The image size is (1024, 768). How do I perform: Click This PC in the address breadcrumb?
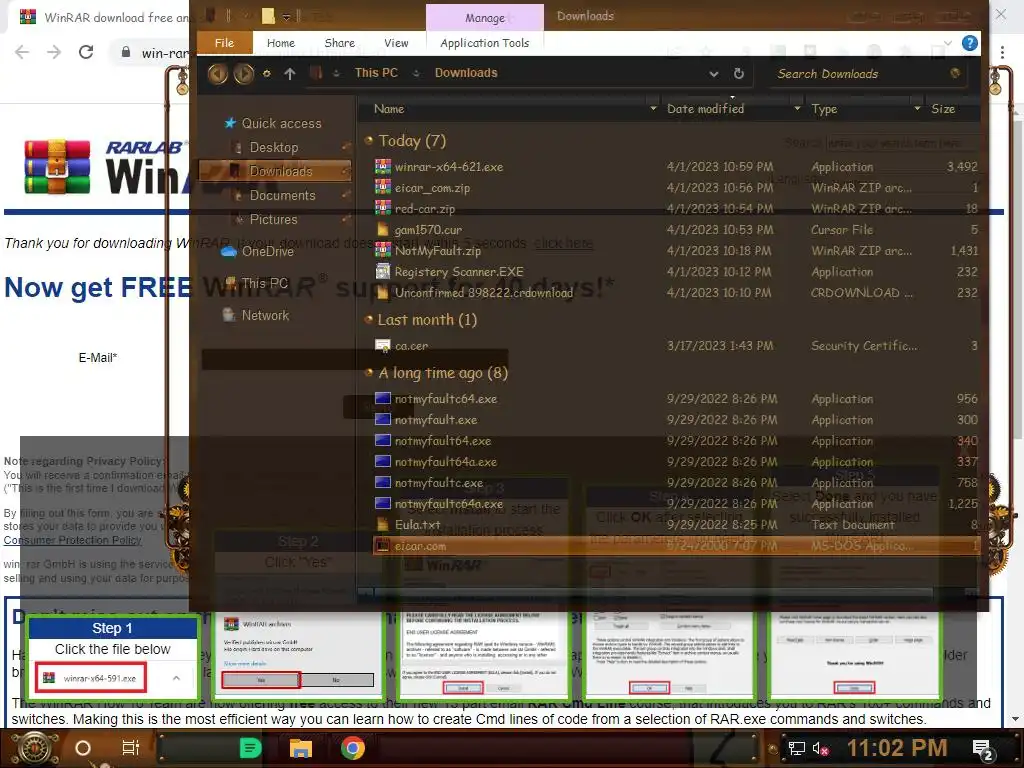[376, 72]
